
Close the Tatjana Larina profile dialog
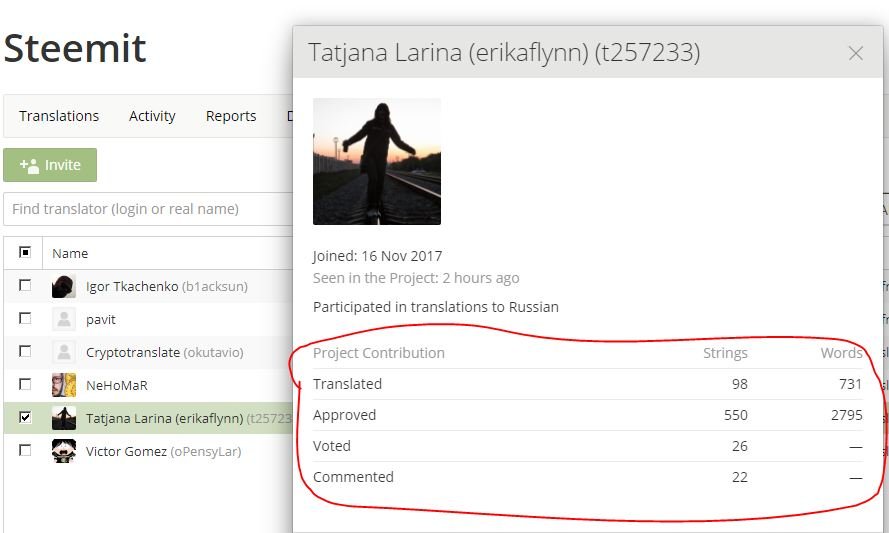coord(856,53)
